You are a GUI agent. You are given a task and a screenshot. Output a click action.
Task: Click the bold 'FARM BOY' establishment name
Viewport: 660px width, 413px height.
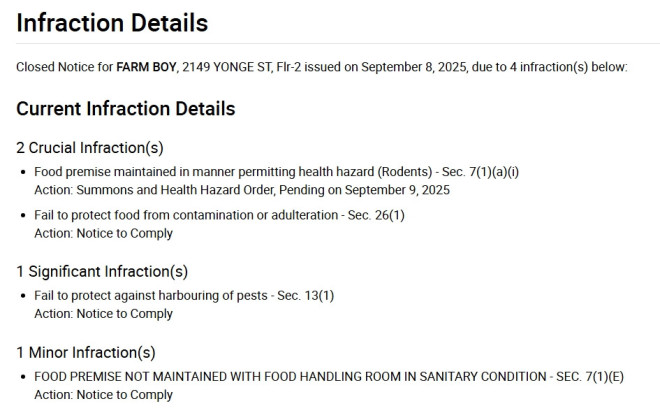pos(146,67)
